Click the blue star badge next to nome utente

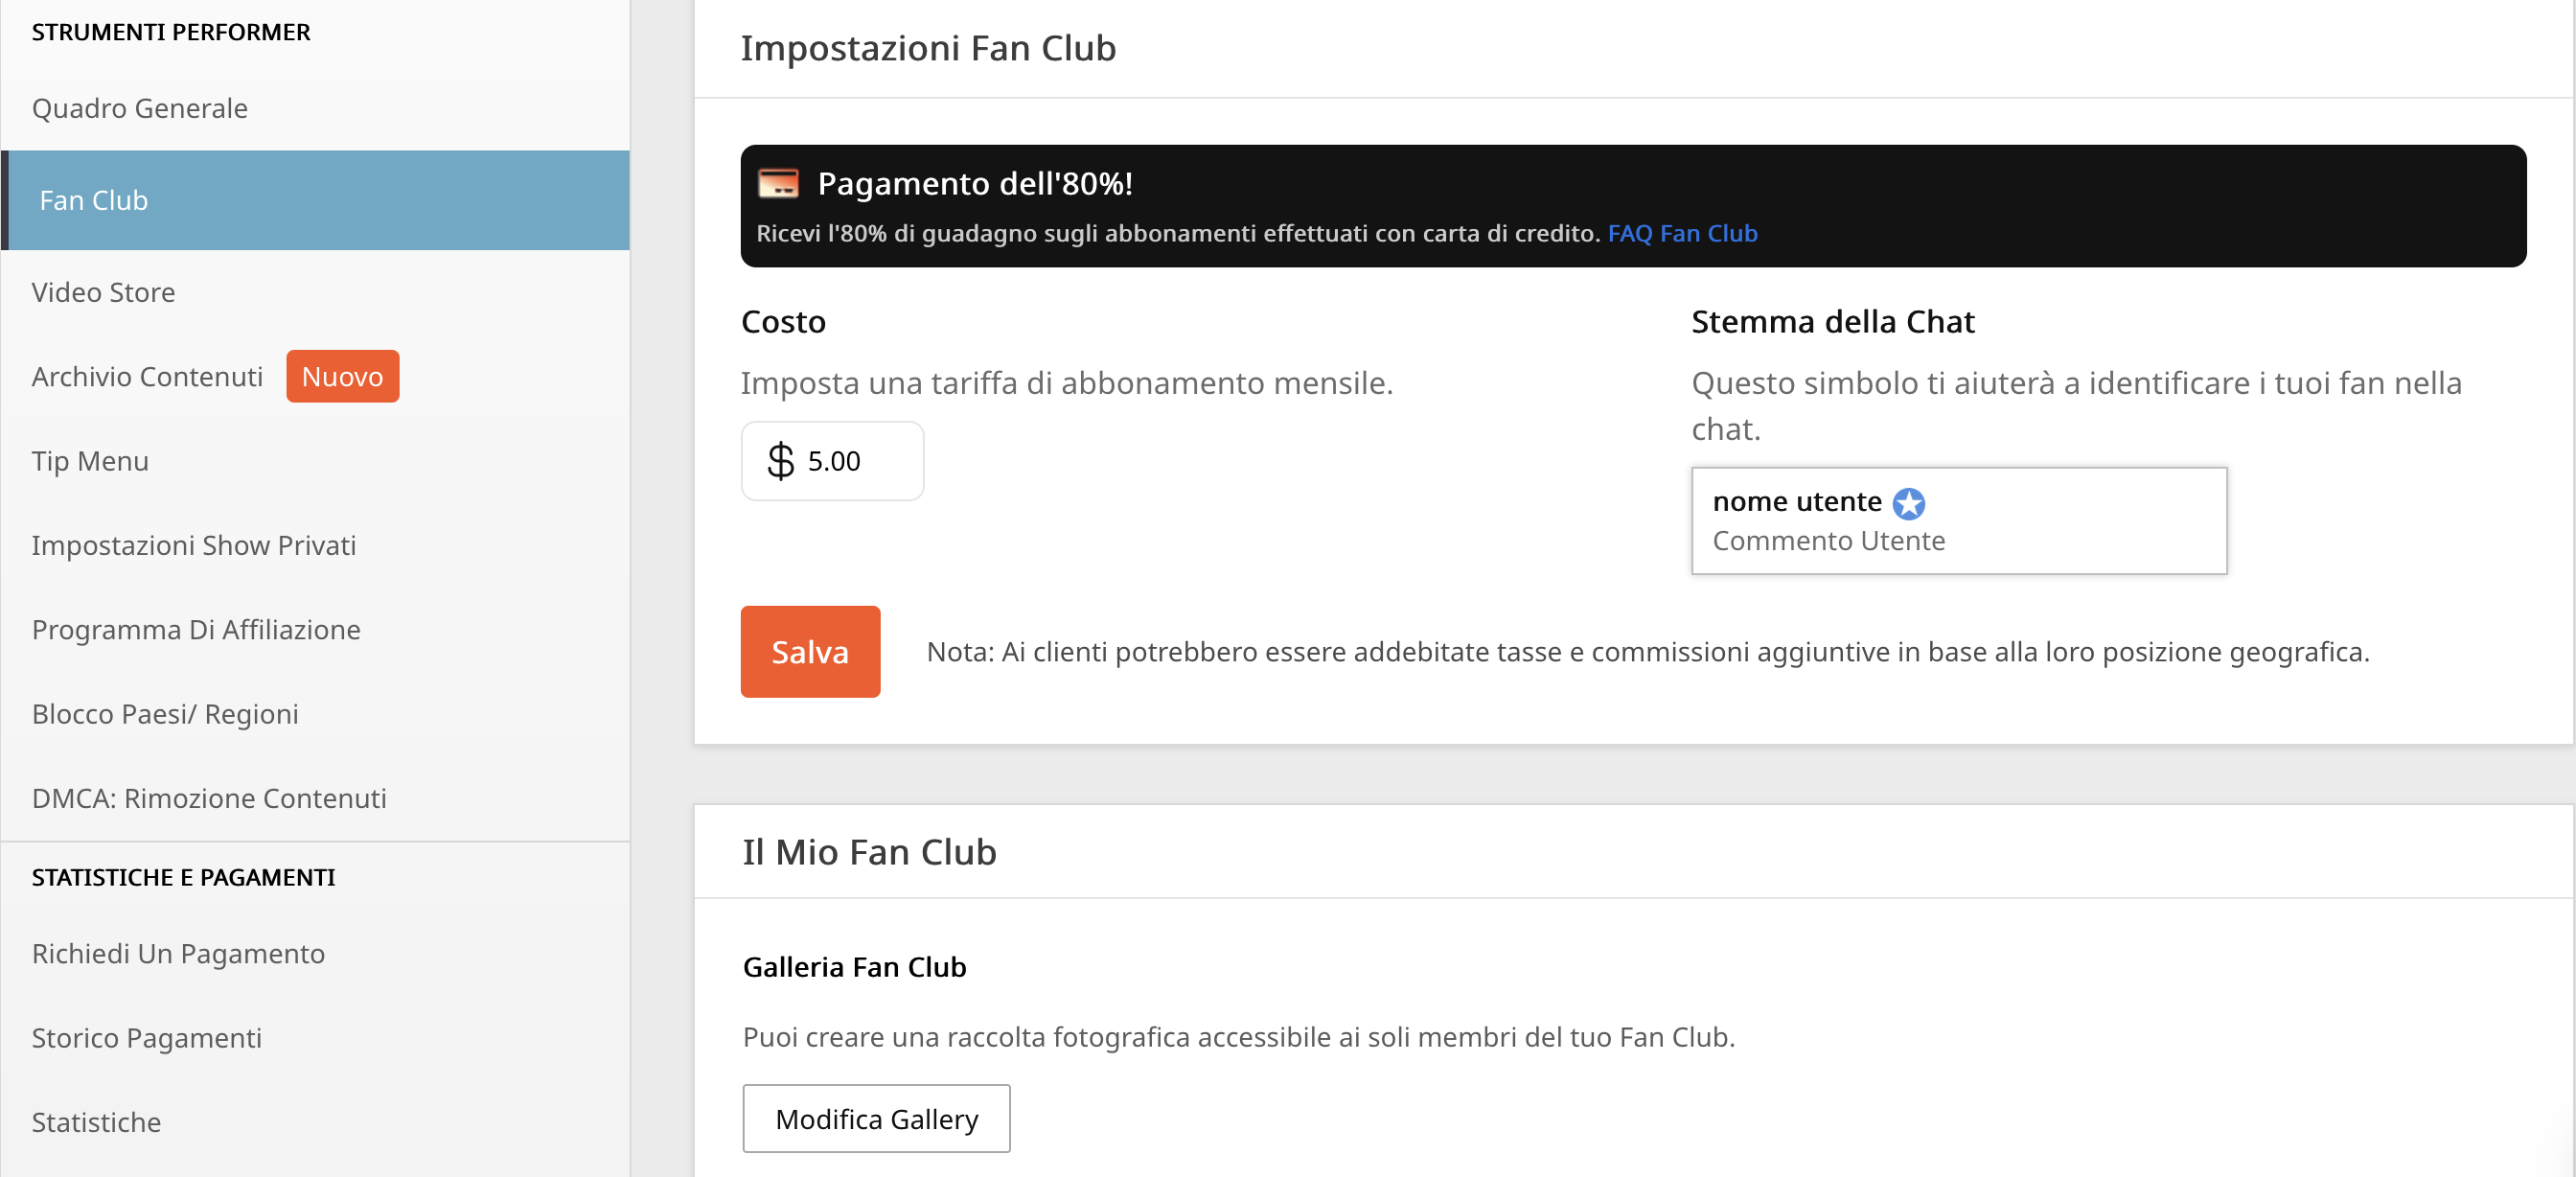[1909, 503]
